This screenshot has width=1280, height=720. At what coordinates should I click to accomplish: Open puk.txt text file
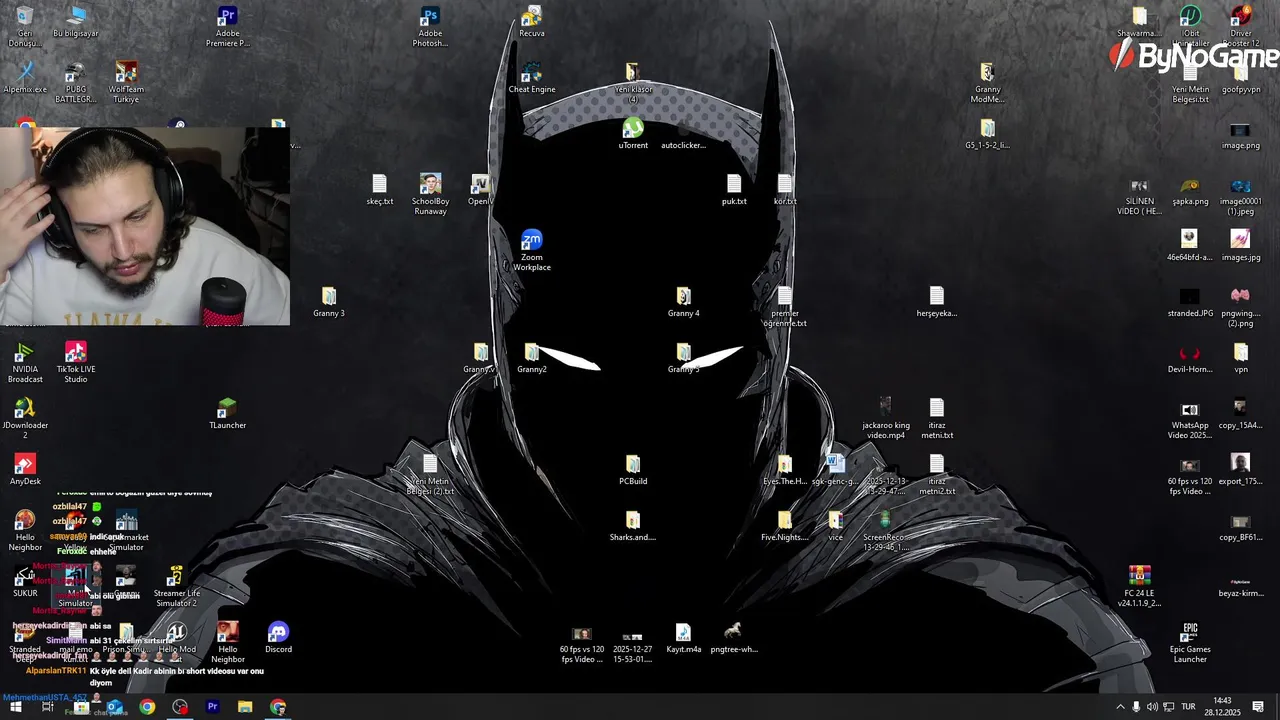tap(734, 190)
